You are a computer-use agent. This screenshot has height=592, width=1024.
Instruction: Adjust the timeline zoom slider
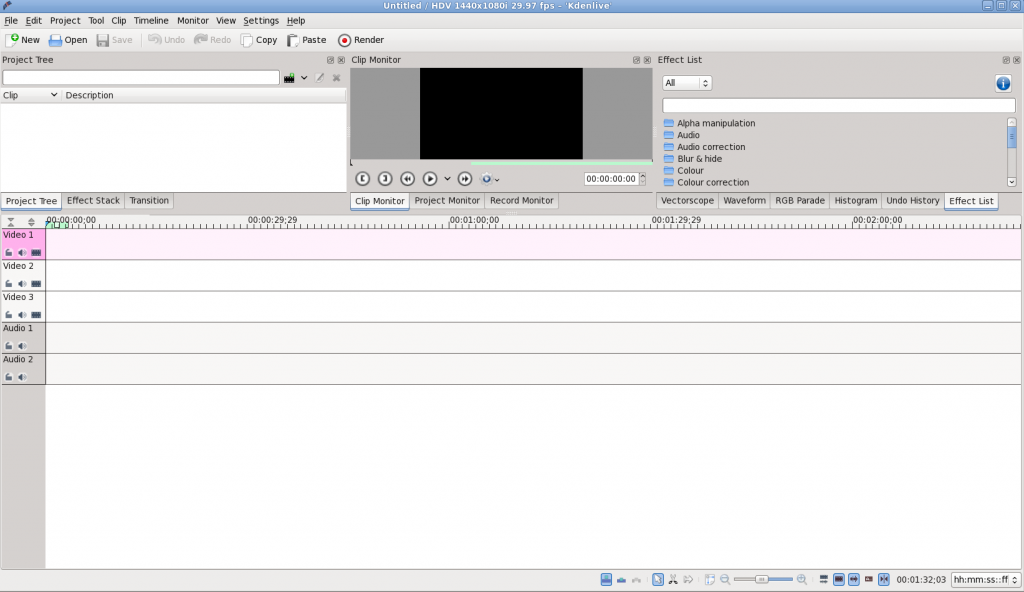point(763,579)
